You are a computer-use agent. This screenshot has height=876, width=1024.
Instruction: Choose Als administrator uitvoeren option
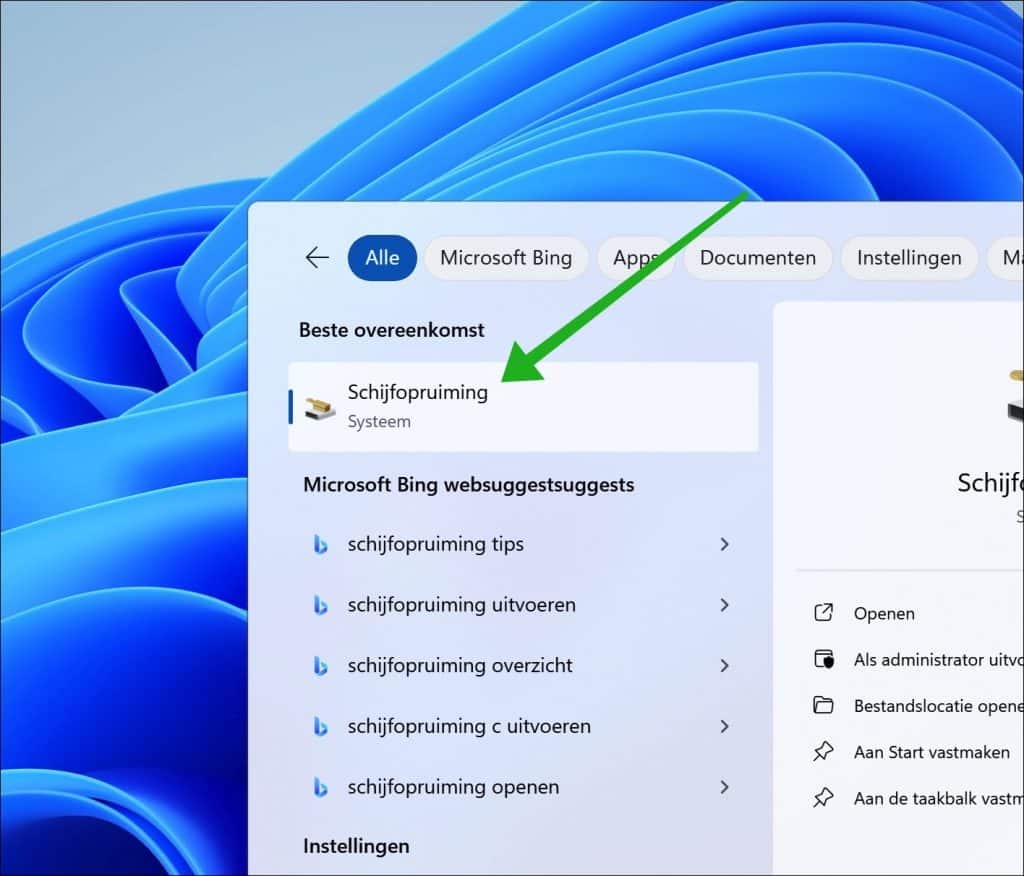pos(938,660)
